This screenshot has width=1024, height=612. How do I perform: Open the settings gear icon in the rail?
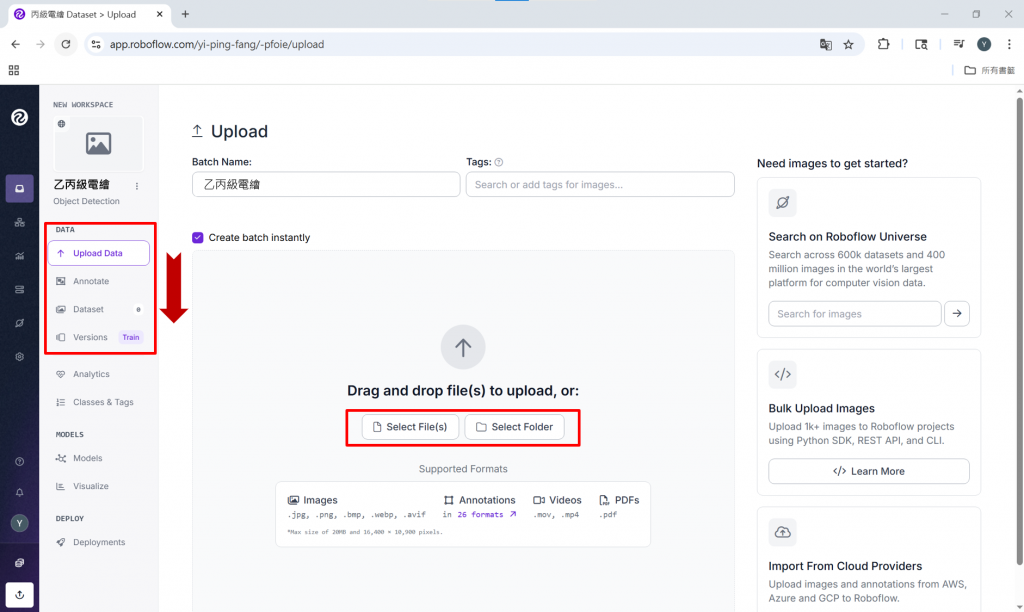click(20, 357)
